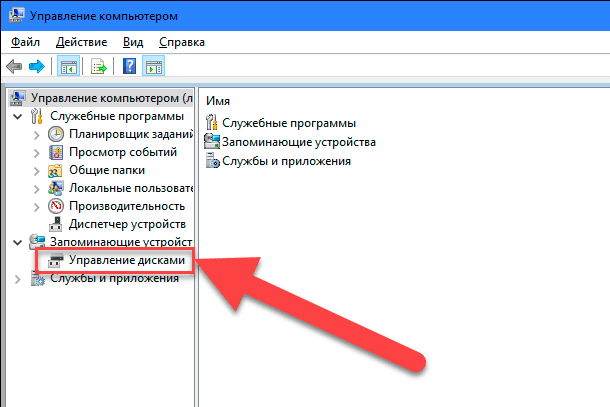610x407 pixels.
Task: Click the Диспетчер устройств icon
Action: click(56, 224)
